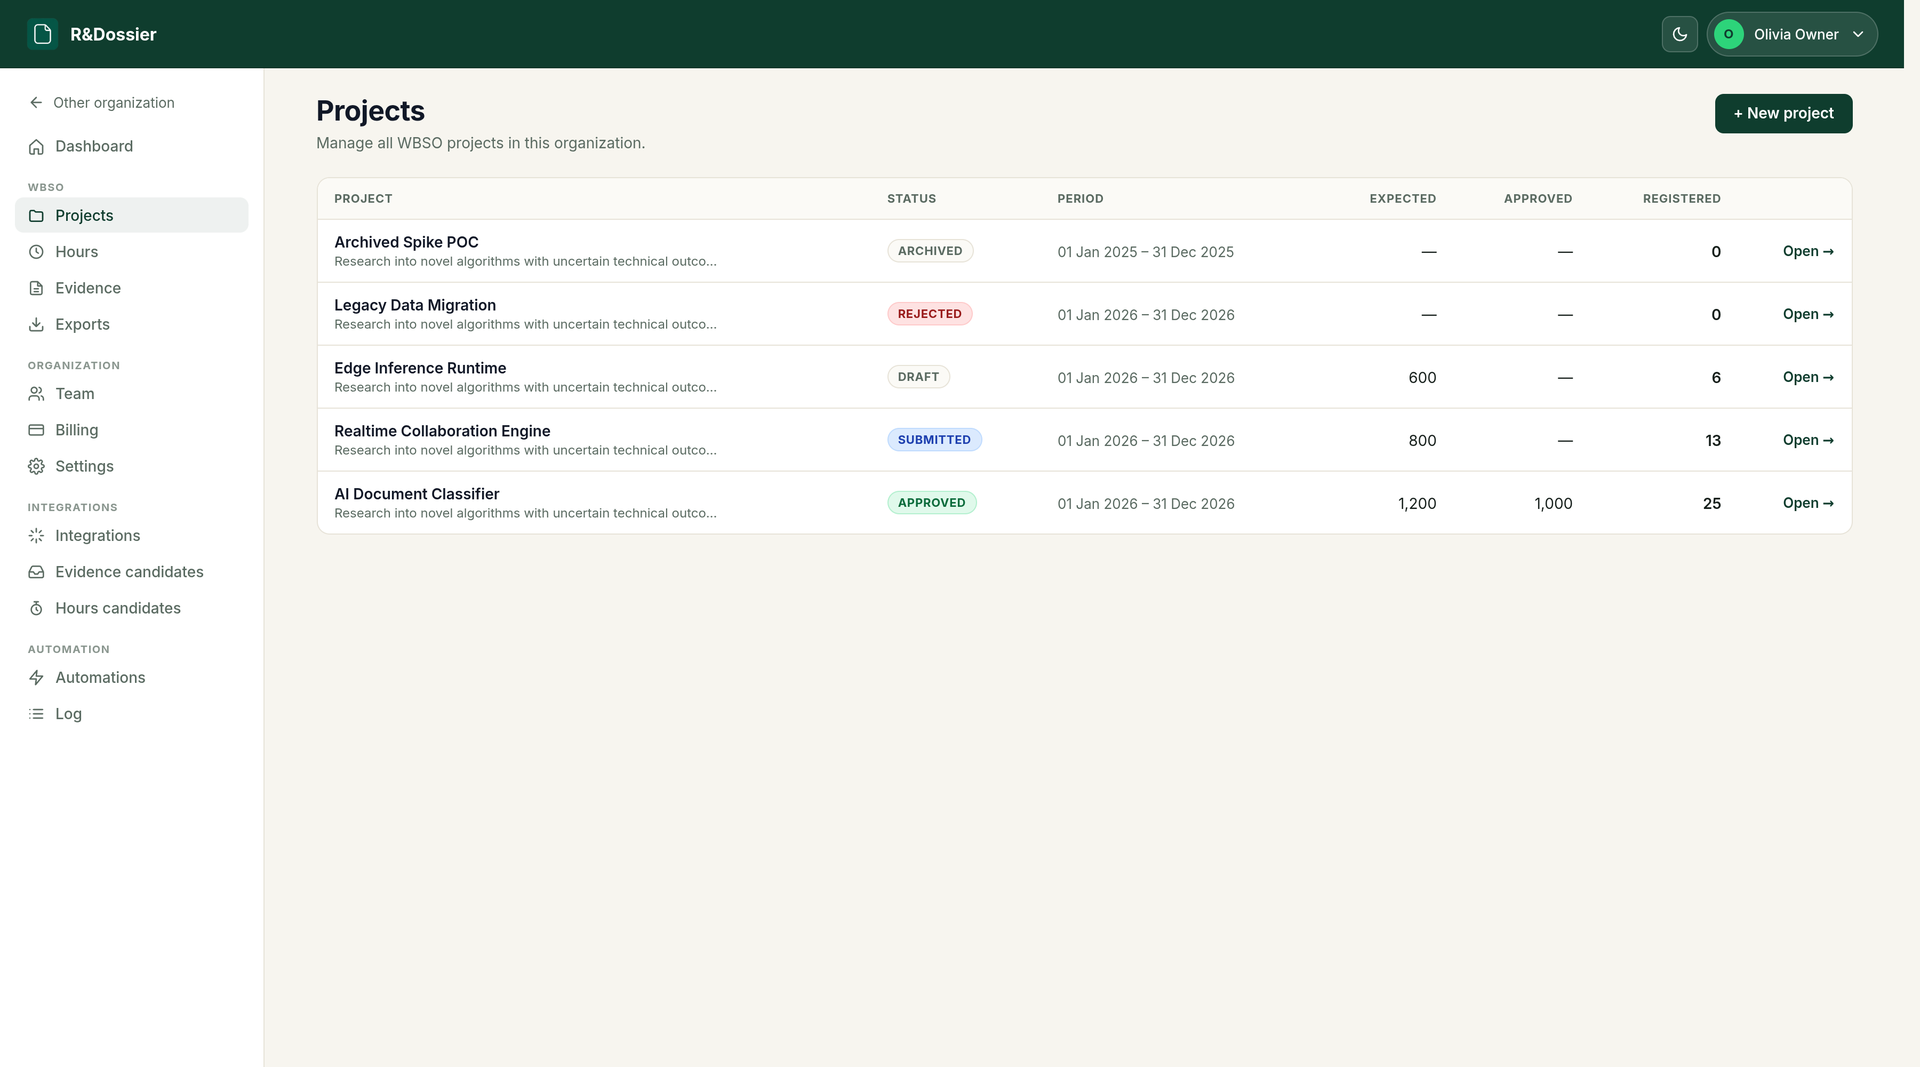Go to Evidence candidates page
Screen dimensions: 1920x1067
131,572
